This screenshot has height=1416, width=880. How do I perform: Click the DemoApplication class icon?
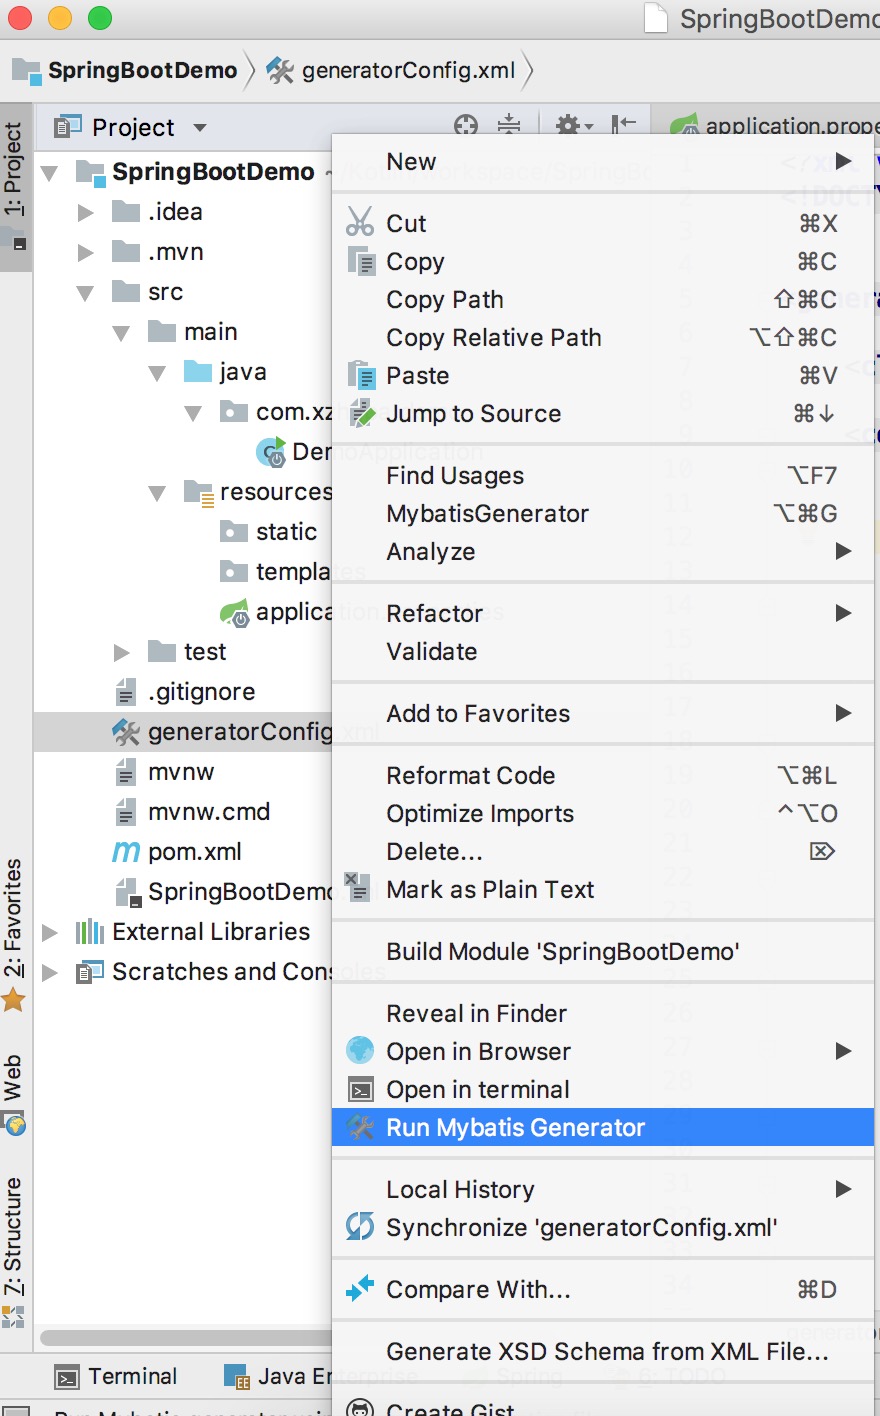click(x=272, y=453)
